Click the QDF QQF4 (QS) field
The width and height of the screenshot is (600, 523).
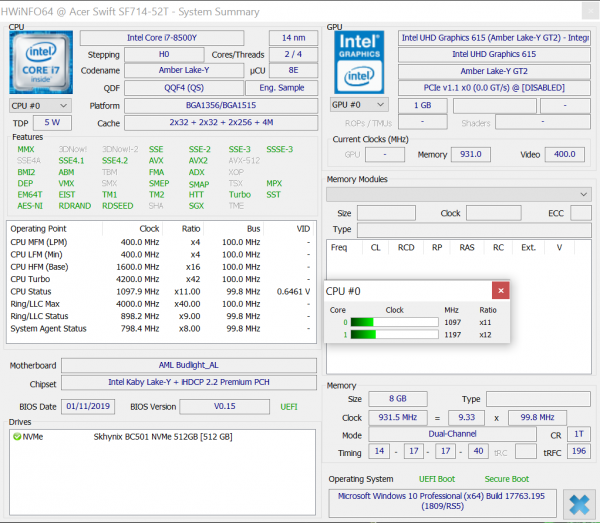184,88
